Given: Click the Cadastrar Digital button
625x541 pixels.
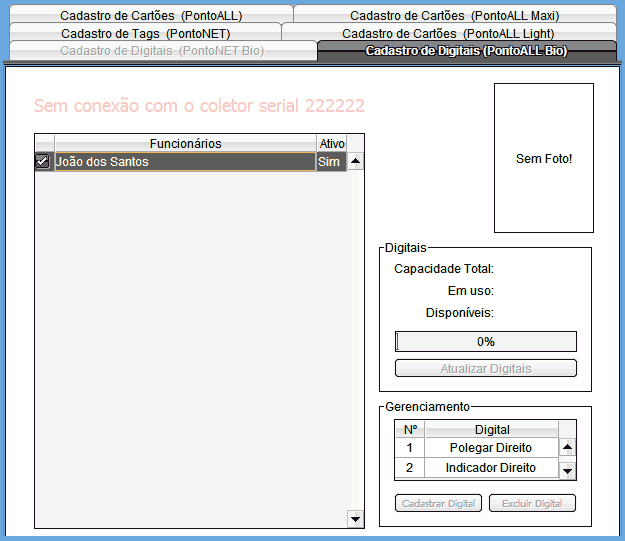Looking at the screenshot, I should click(x=438, y=503).
